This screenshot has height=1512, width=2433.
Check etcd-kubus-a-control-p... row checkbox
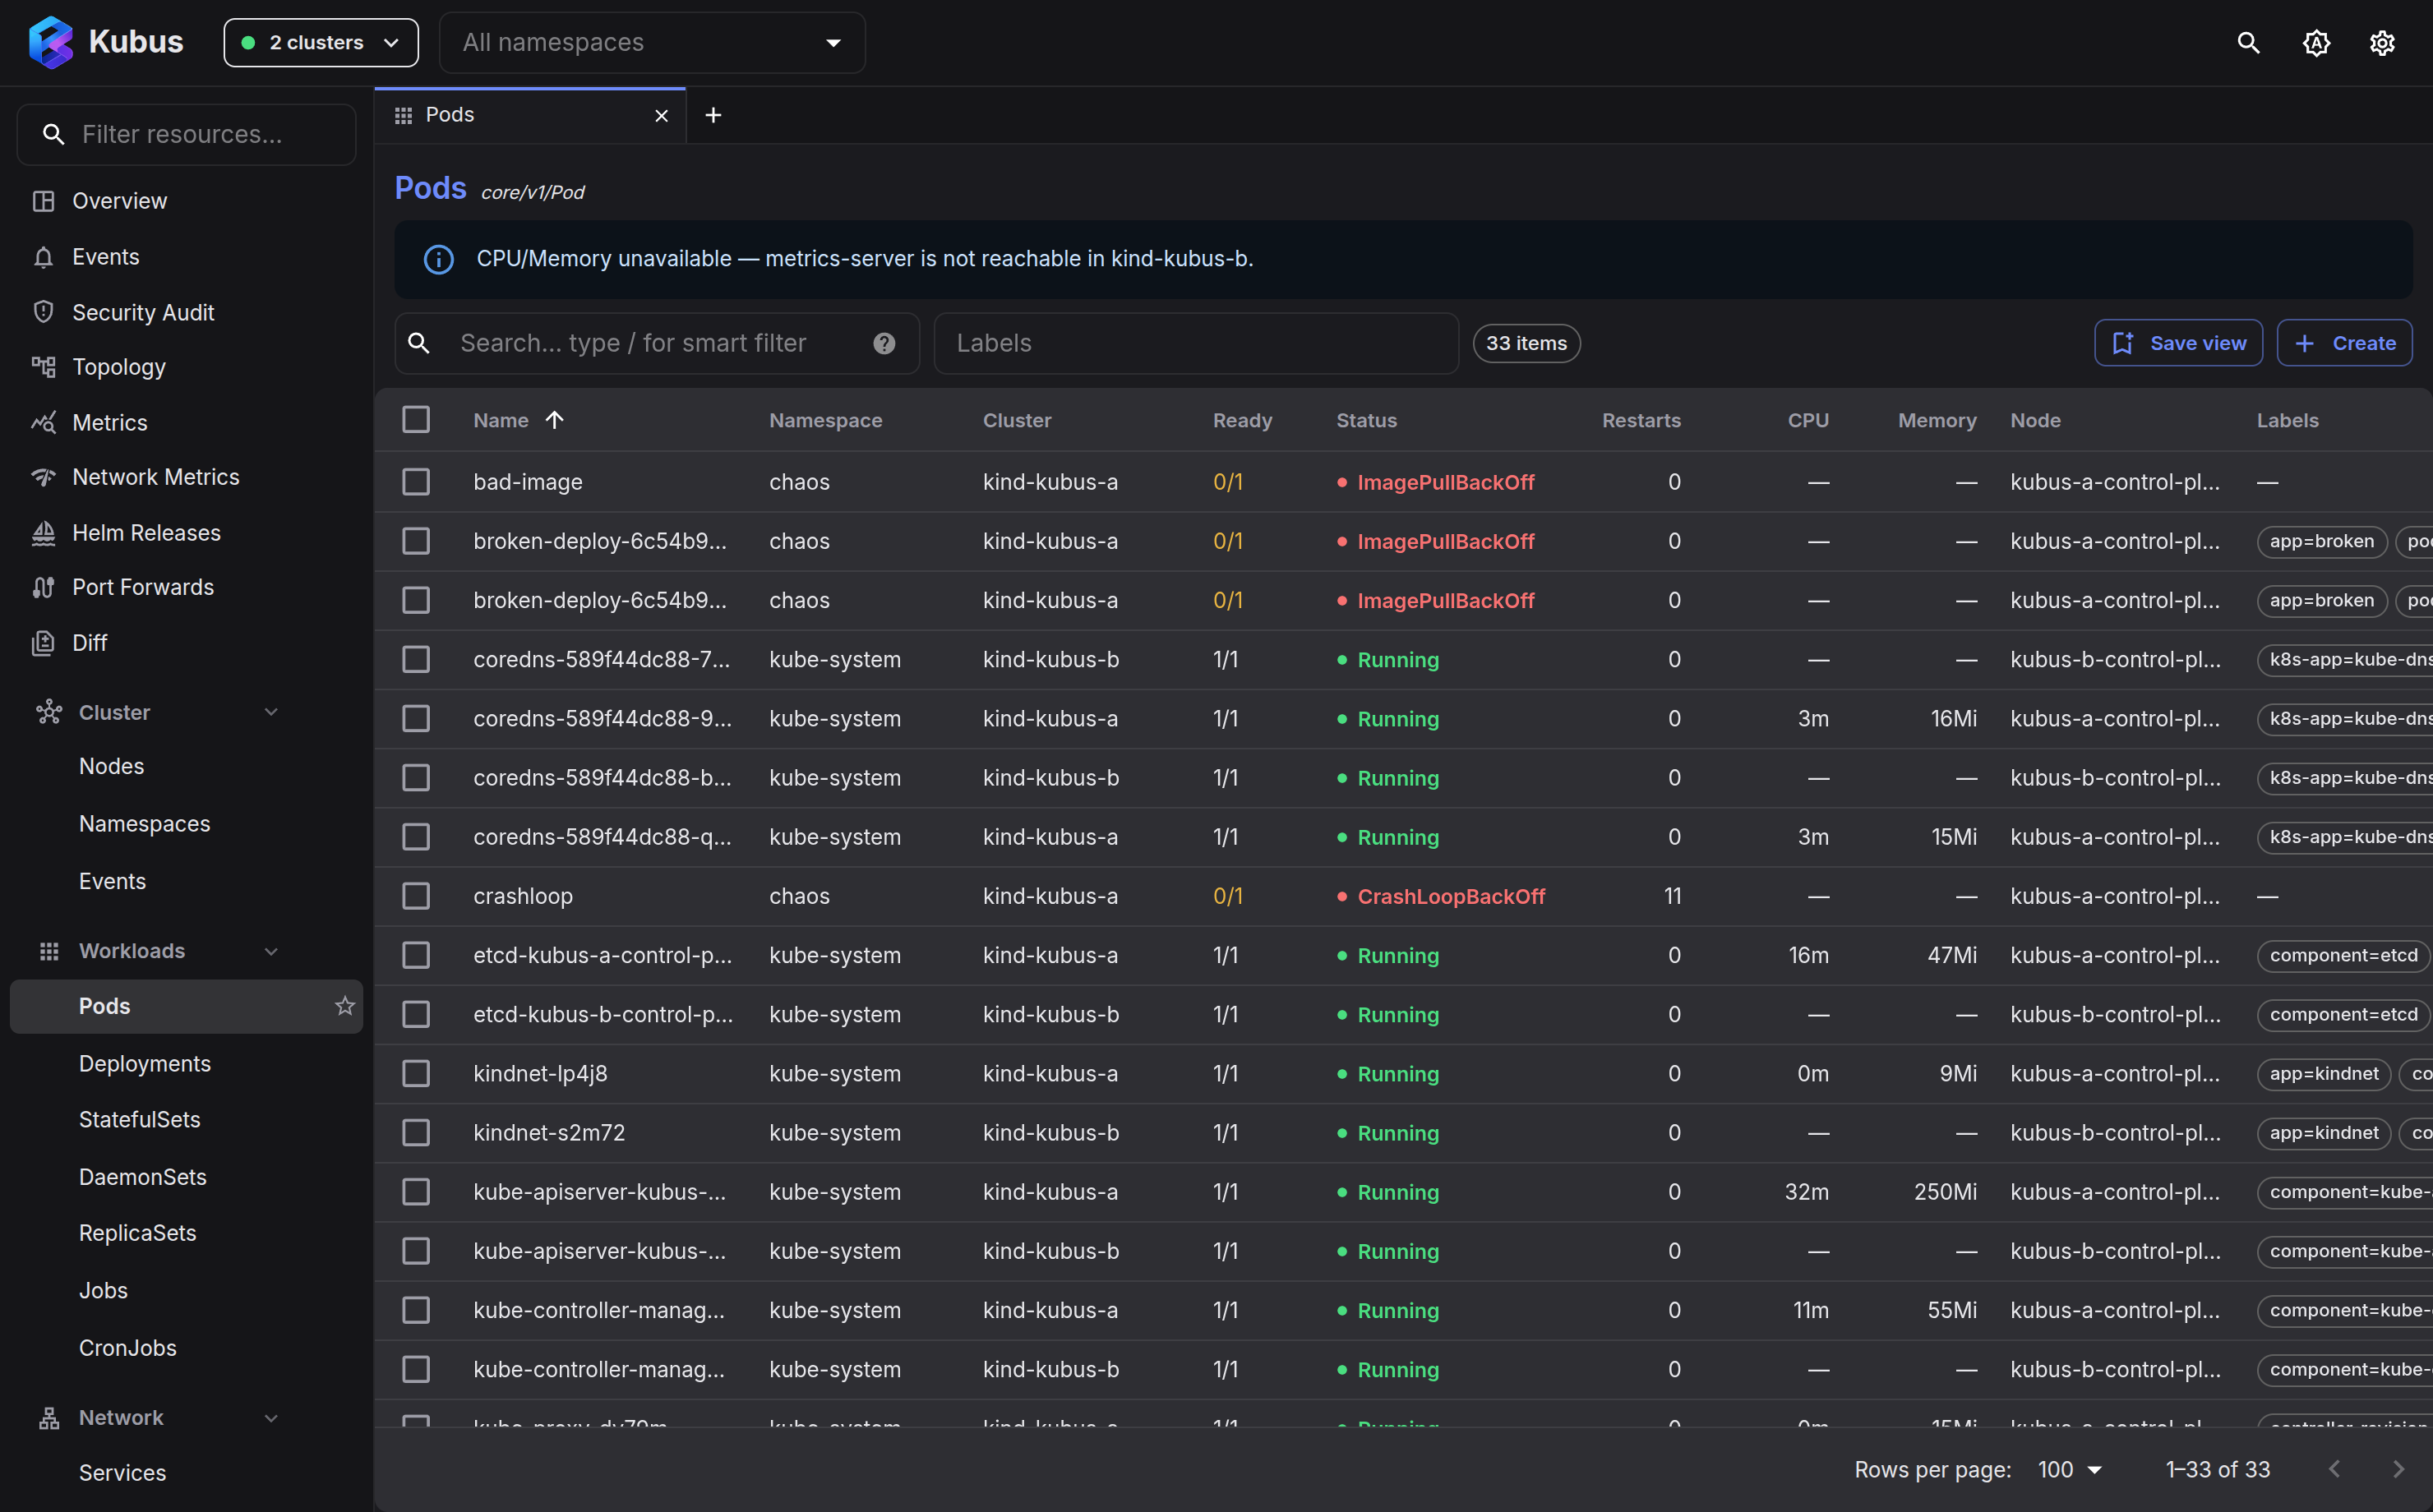point(416,955)
